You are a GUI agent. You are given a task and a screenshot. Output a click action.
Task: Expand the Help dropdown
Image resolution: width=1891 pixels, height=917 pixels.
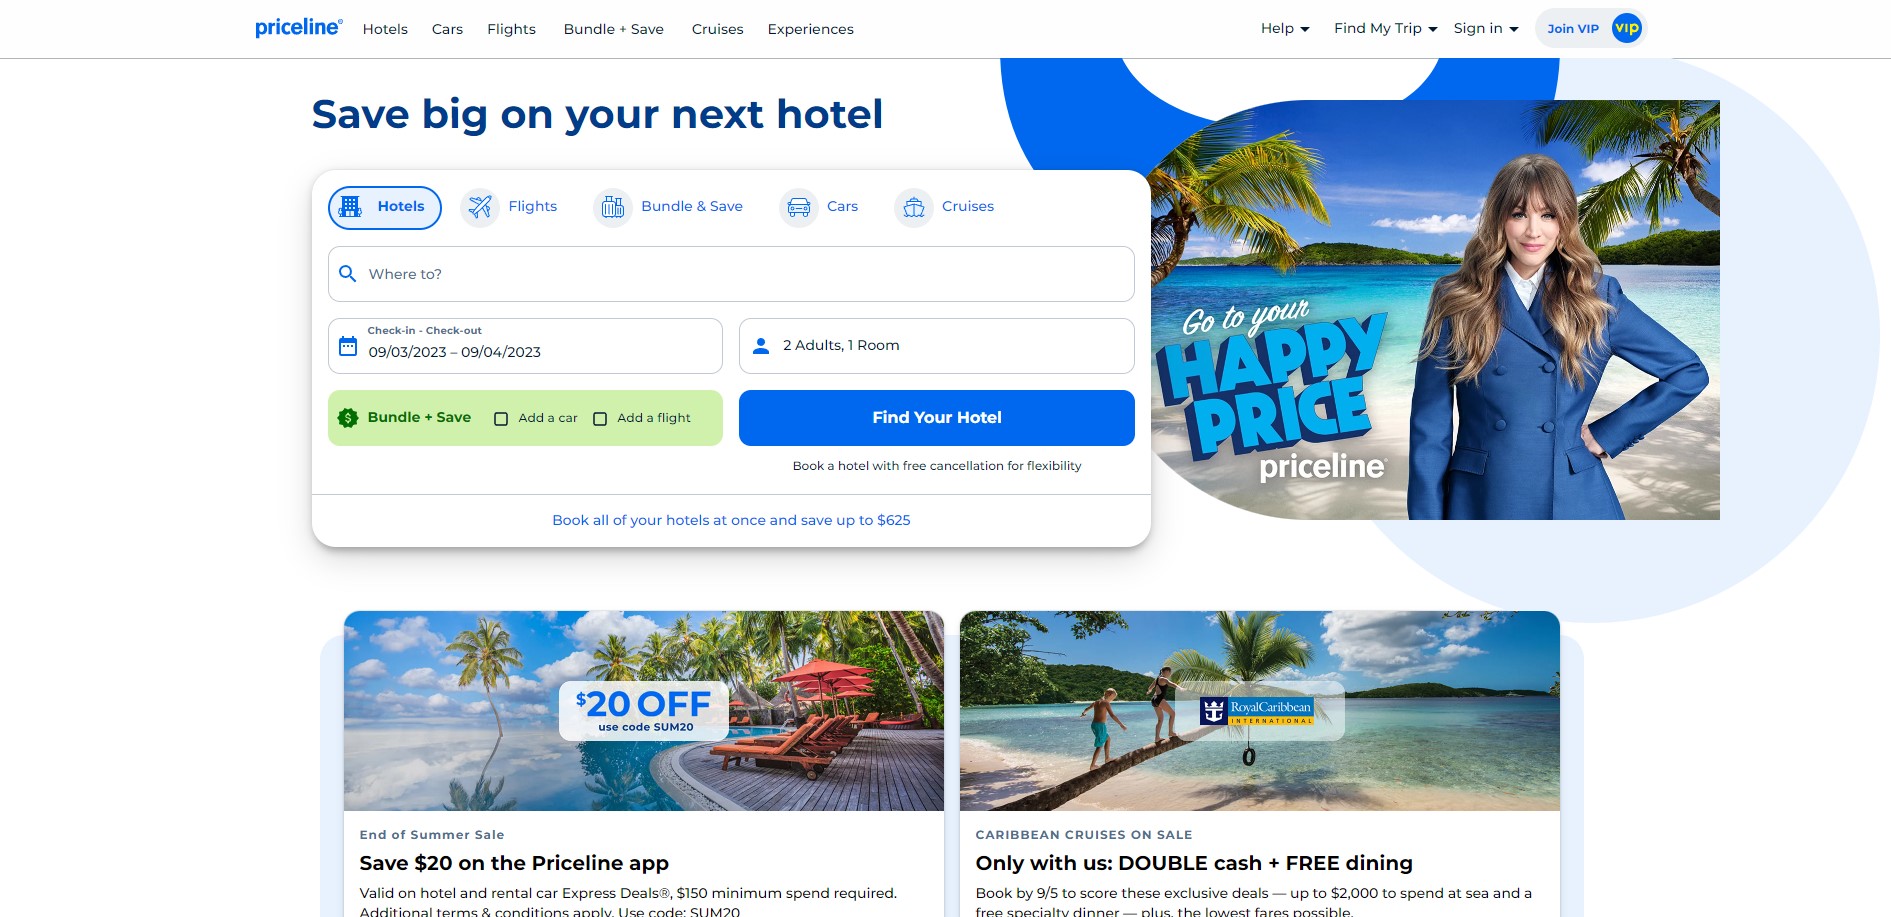coord(1285,28)
